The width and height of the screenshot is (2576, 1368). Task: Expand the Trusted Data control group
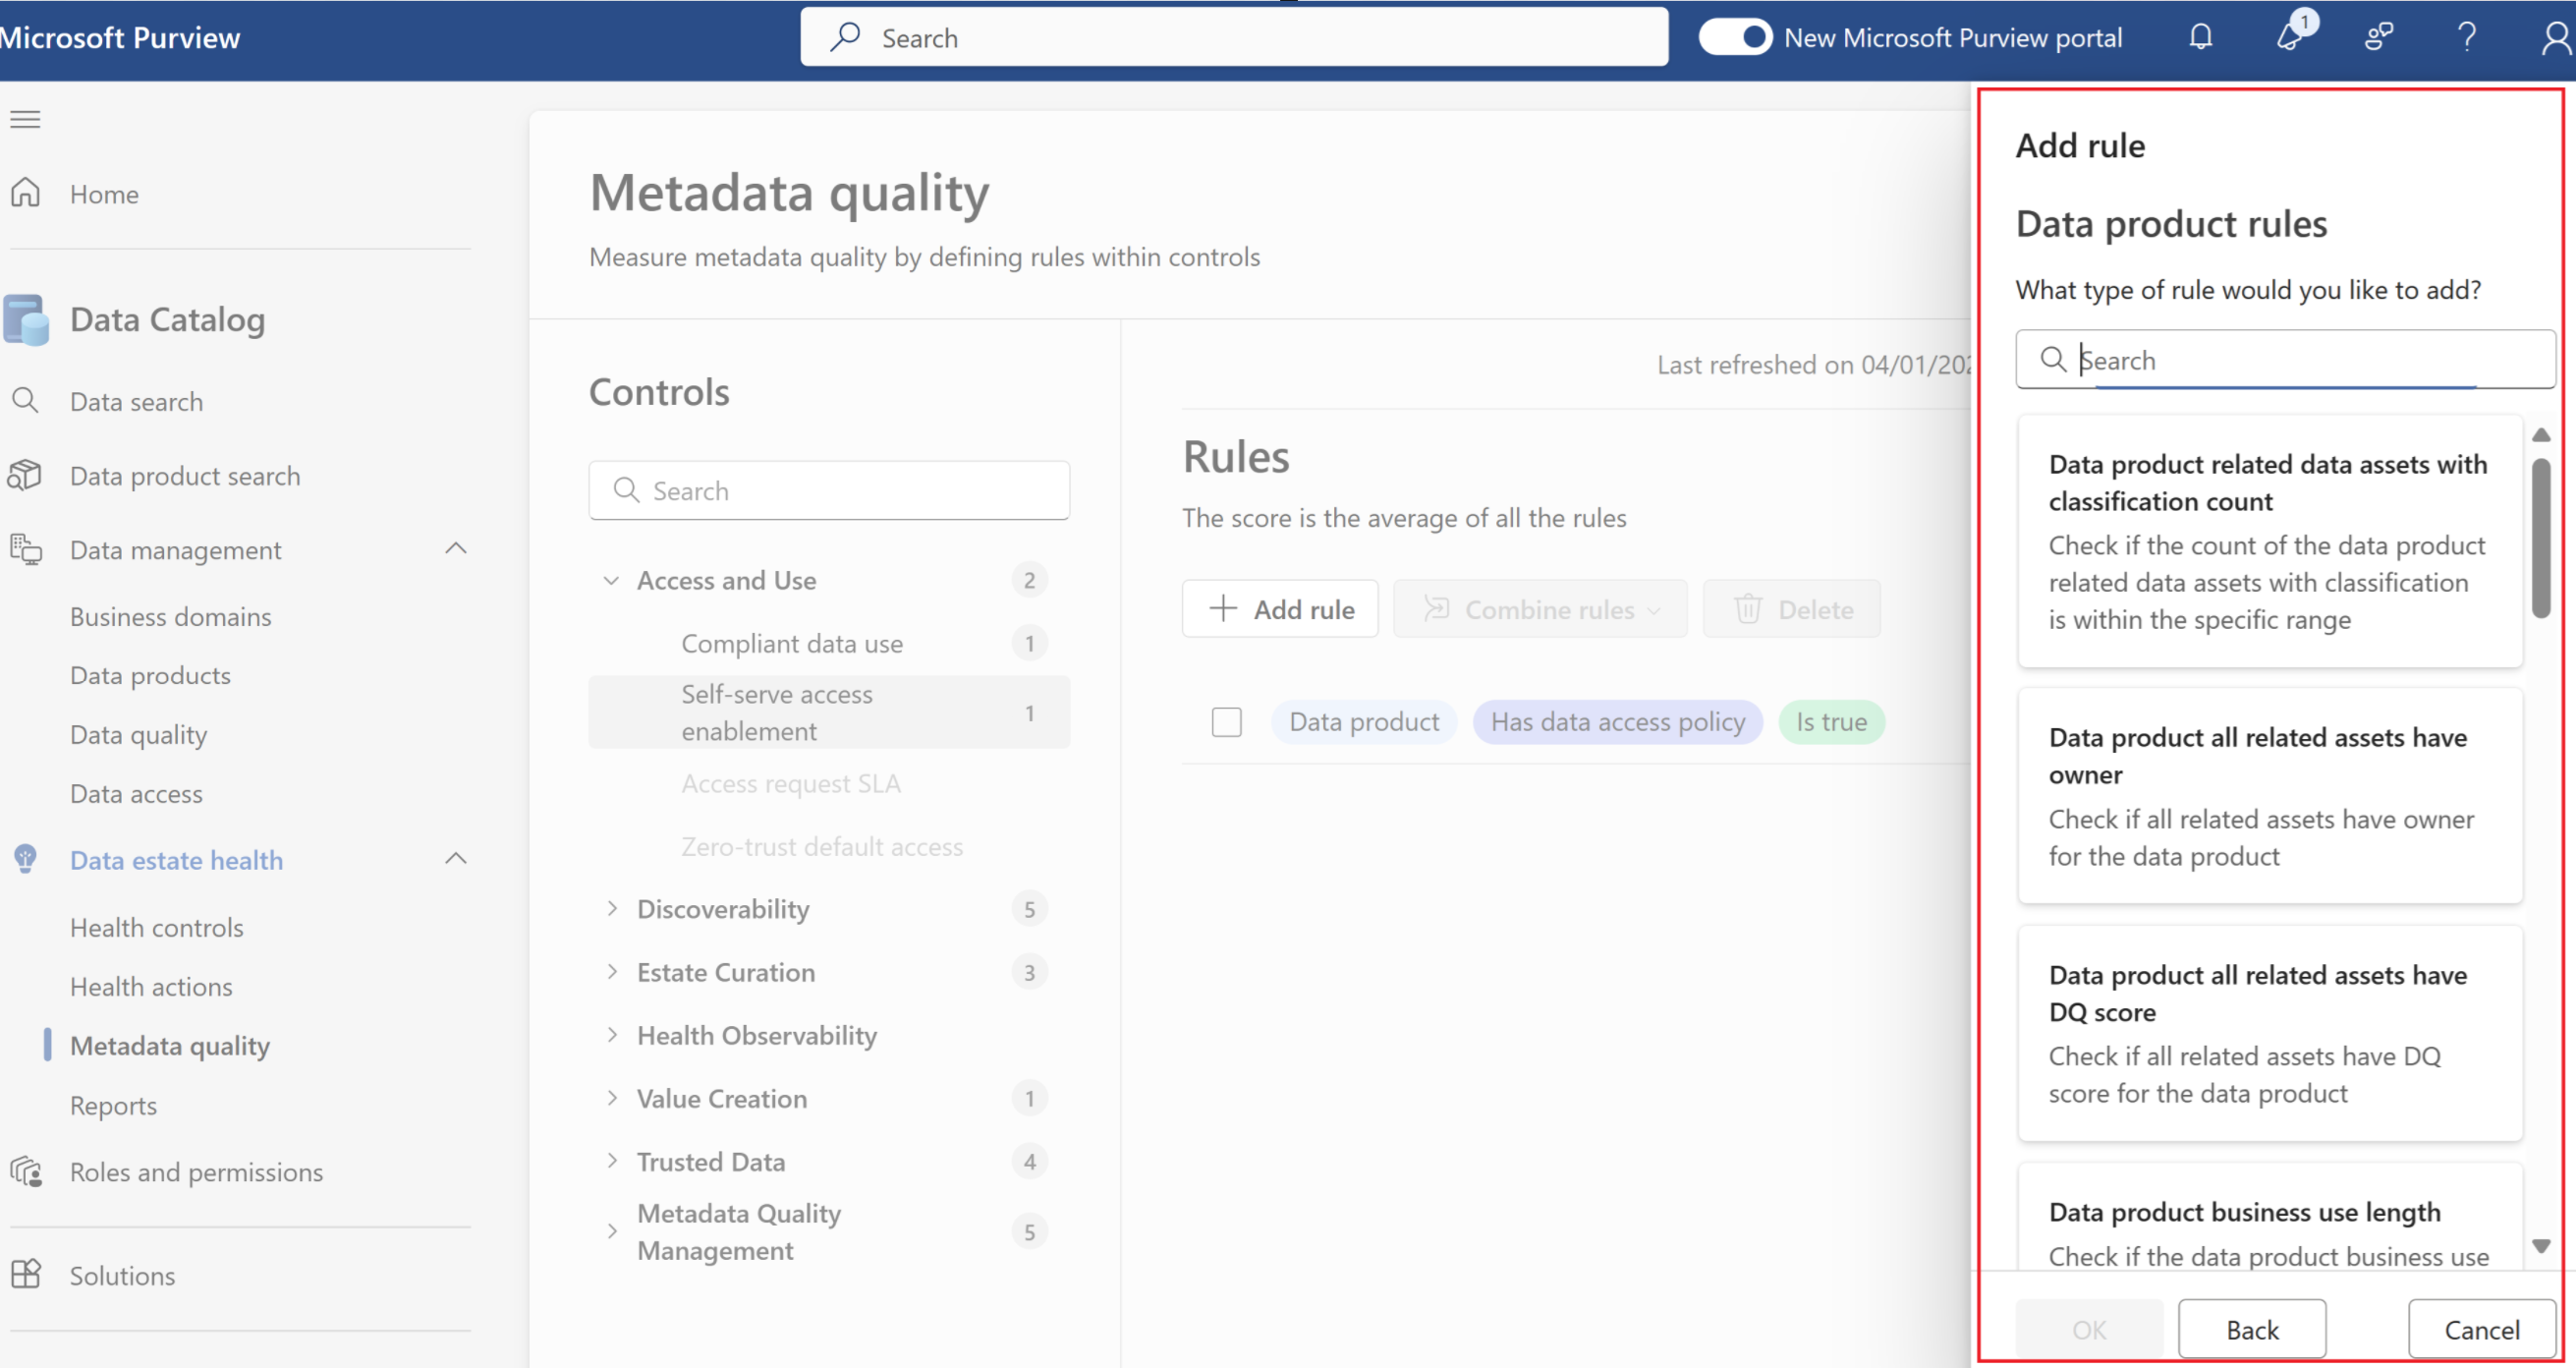(x=611, y=1160)
